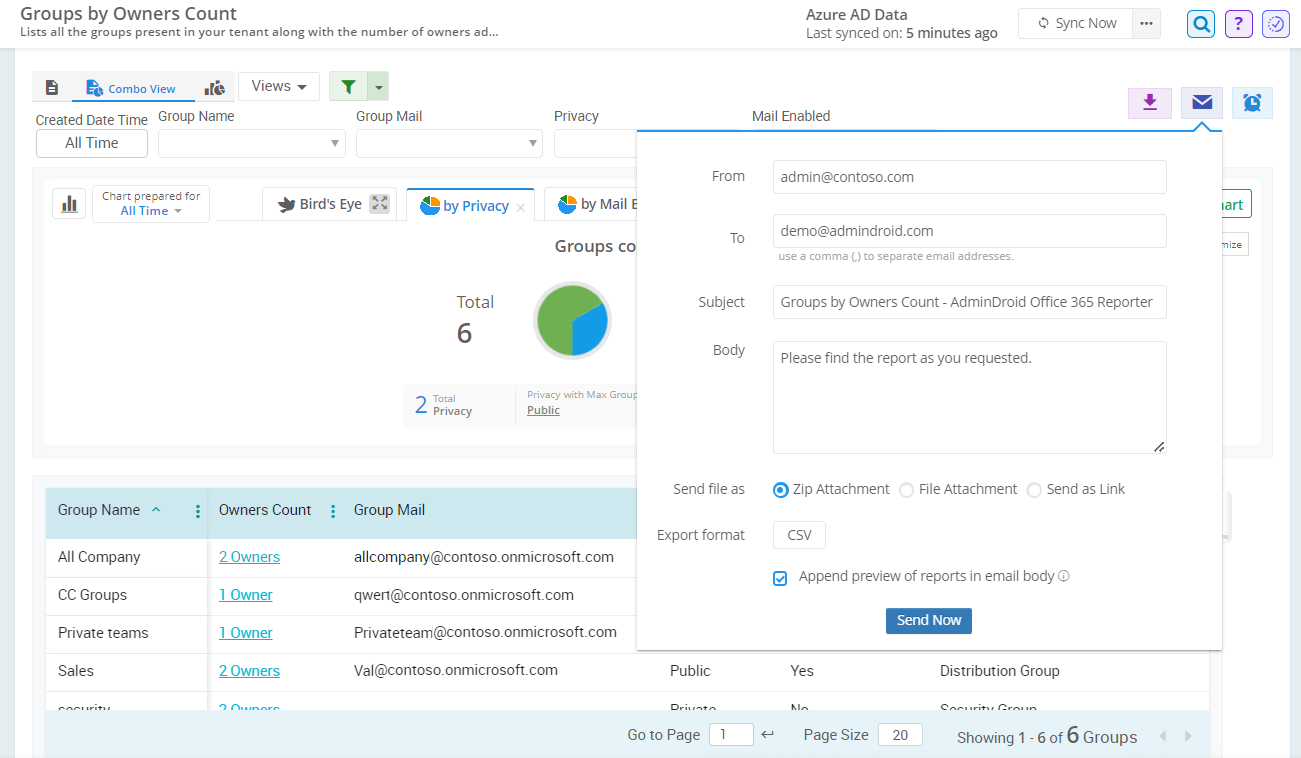1301x758 pixels.
Task: Click the green filter funnel icon
Action: 348,87
